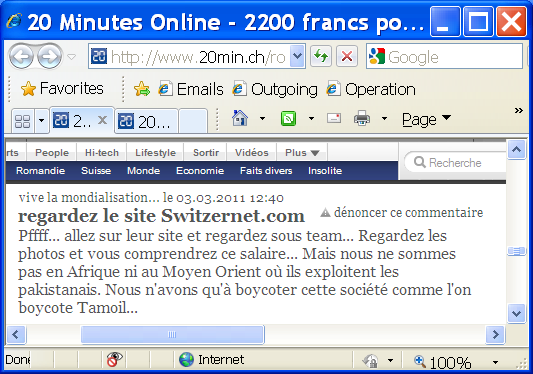Close the active tab with its X
The width and height of the screenshot is (533, 374).
pos(102,120)
